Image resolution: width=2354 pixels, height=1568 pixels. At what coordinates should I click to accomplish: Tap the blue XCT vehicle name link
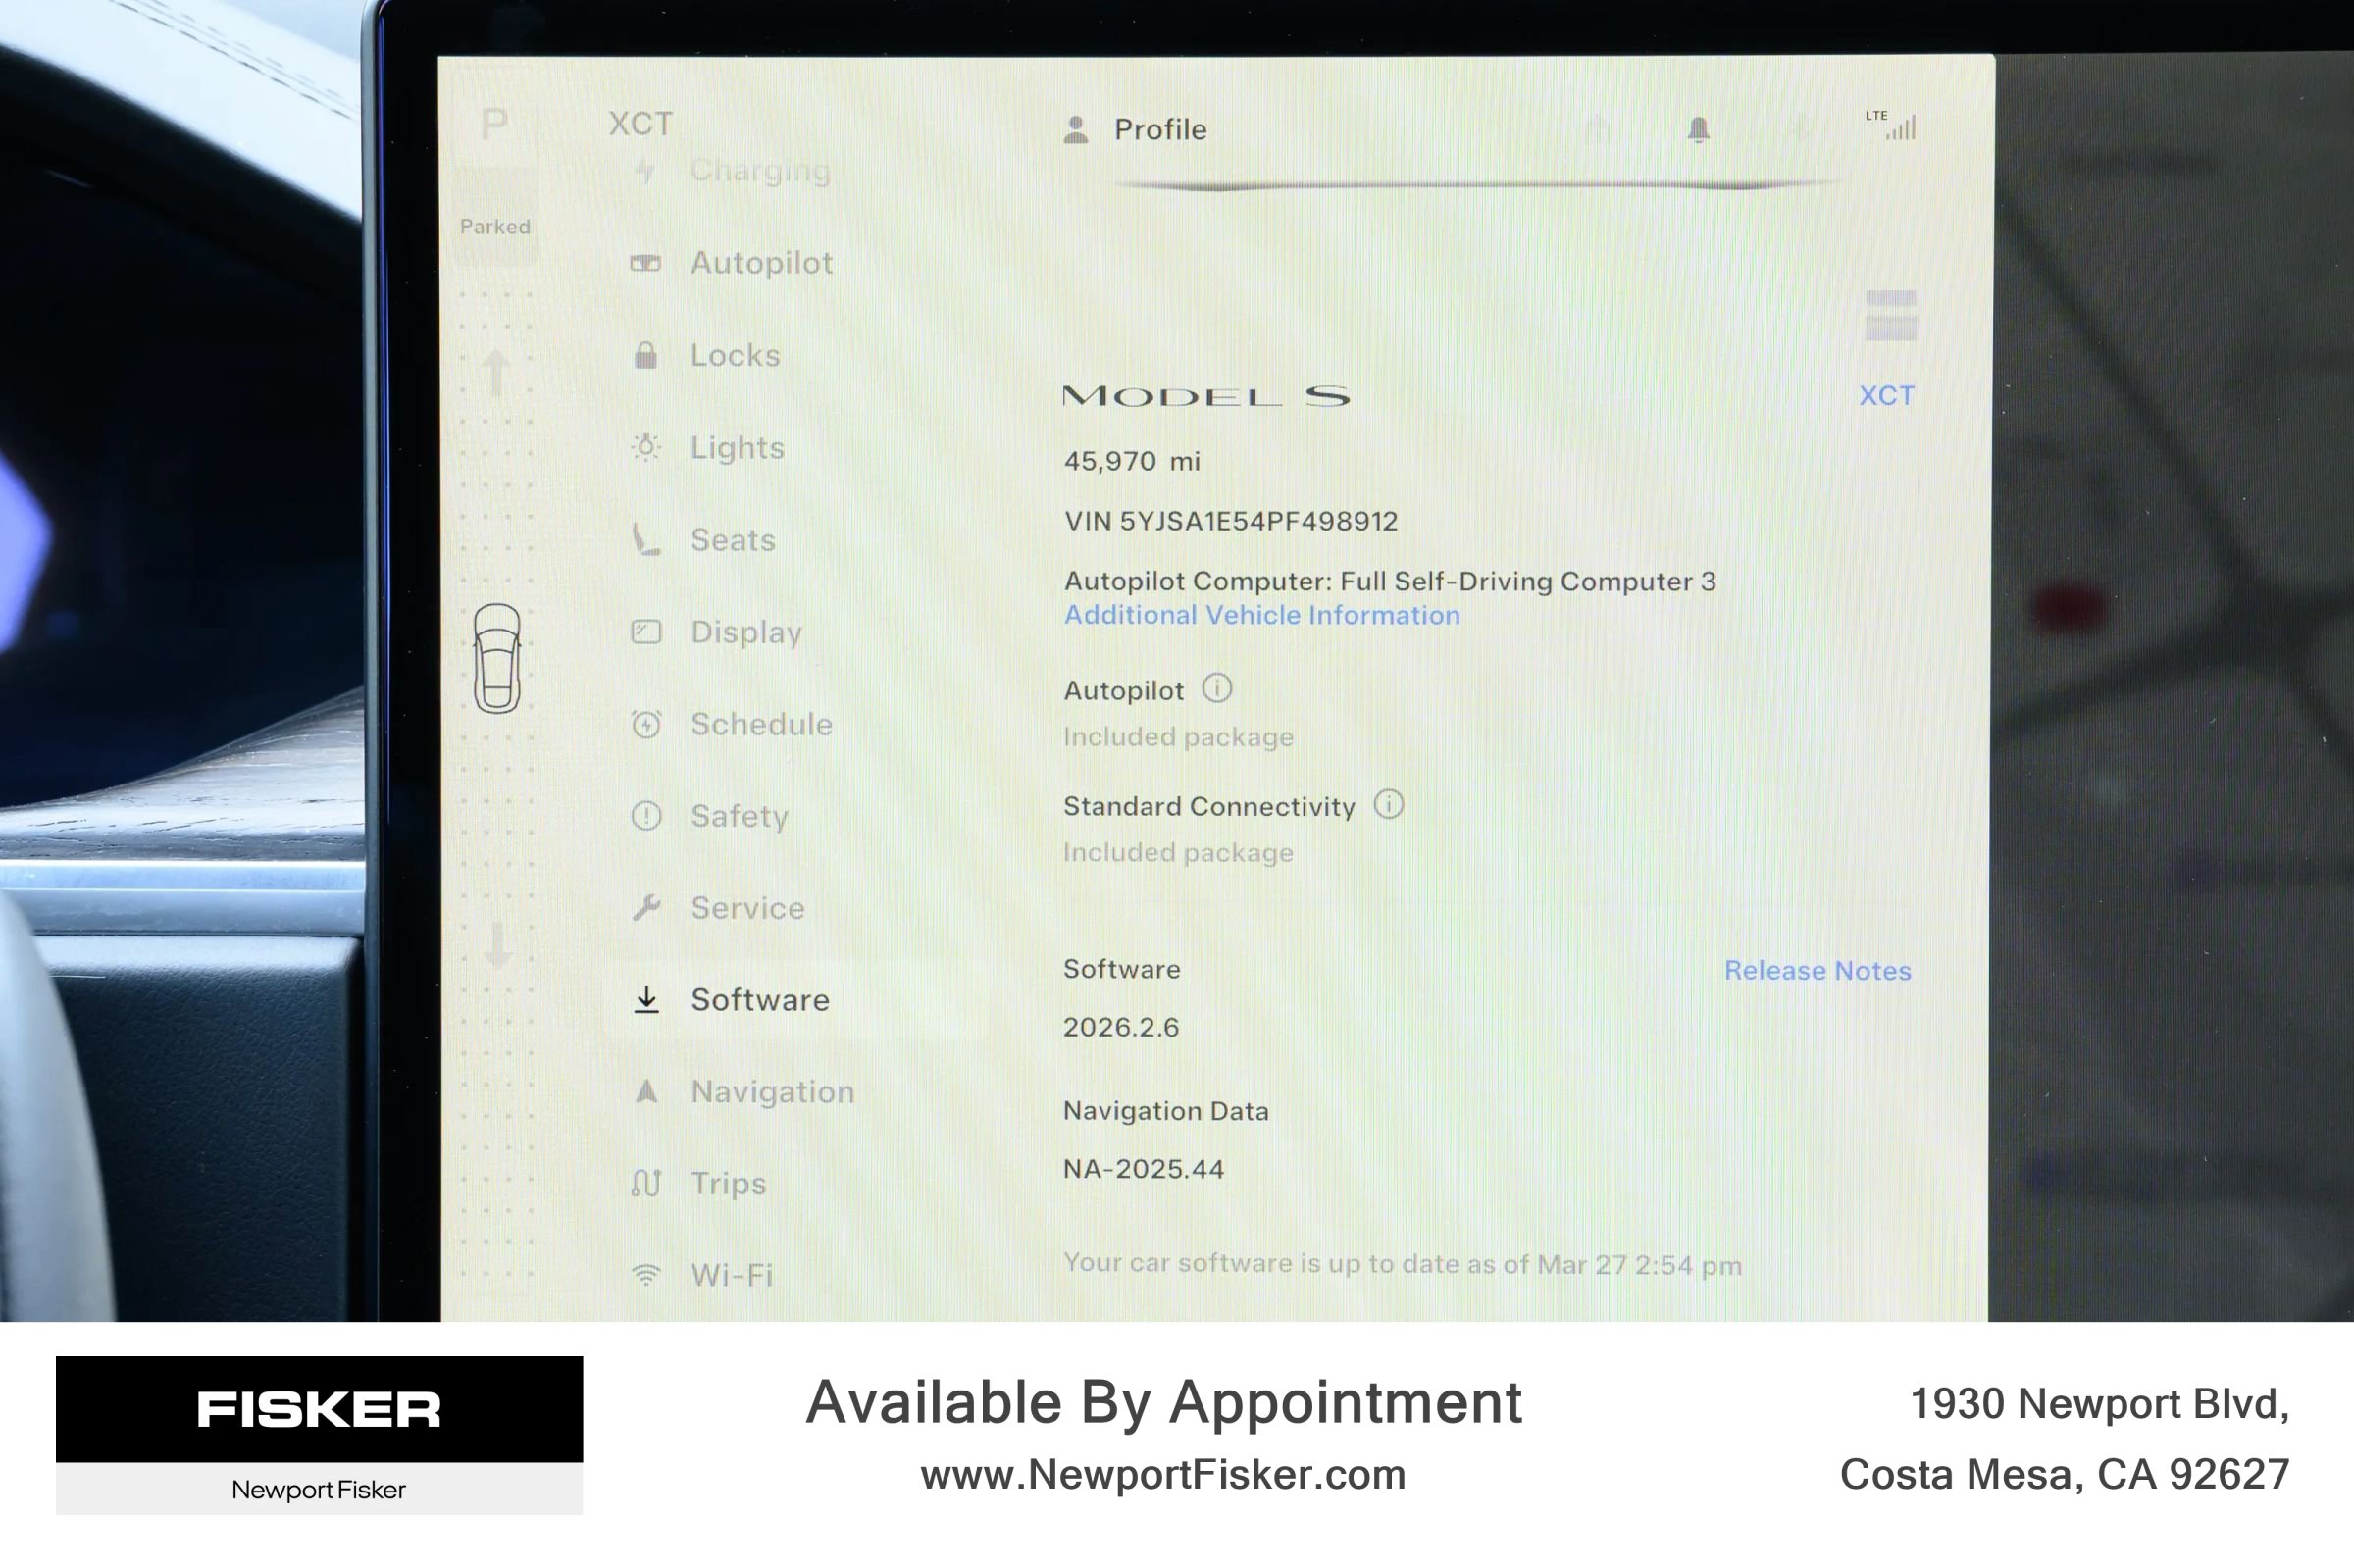click(x=1887, y=396)
